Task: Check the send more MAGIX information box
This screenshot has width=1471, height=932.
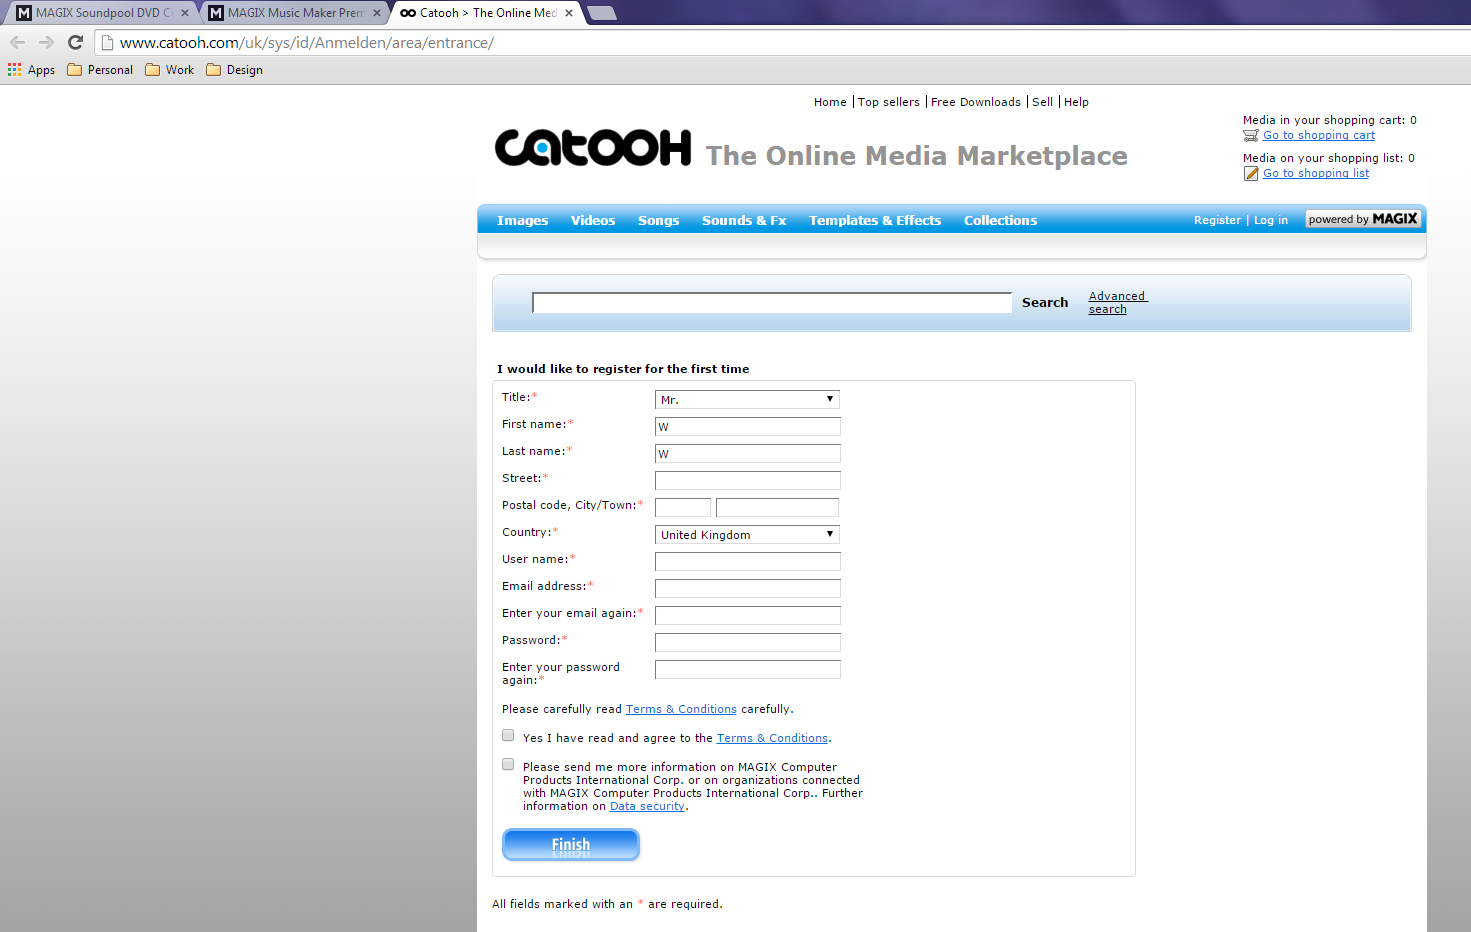Action: click(x=508, y=764)
